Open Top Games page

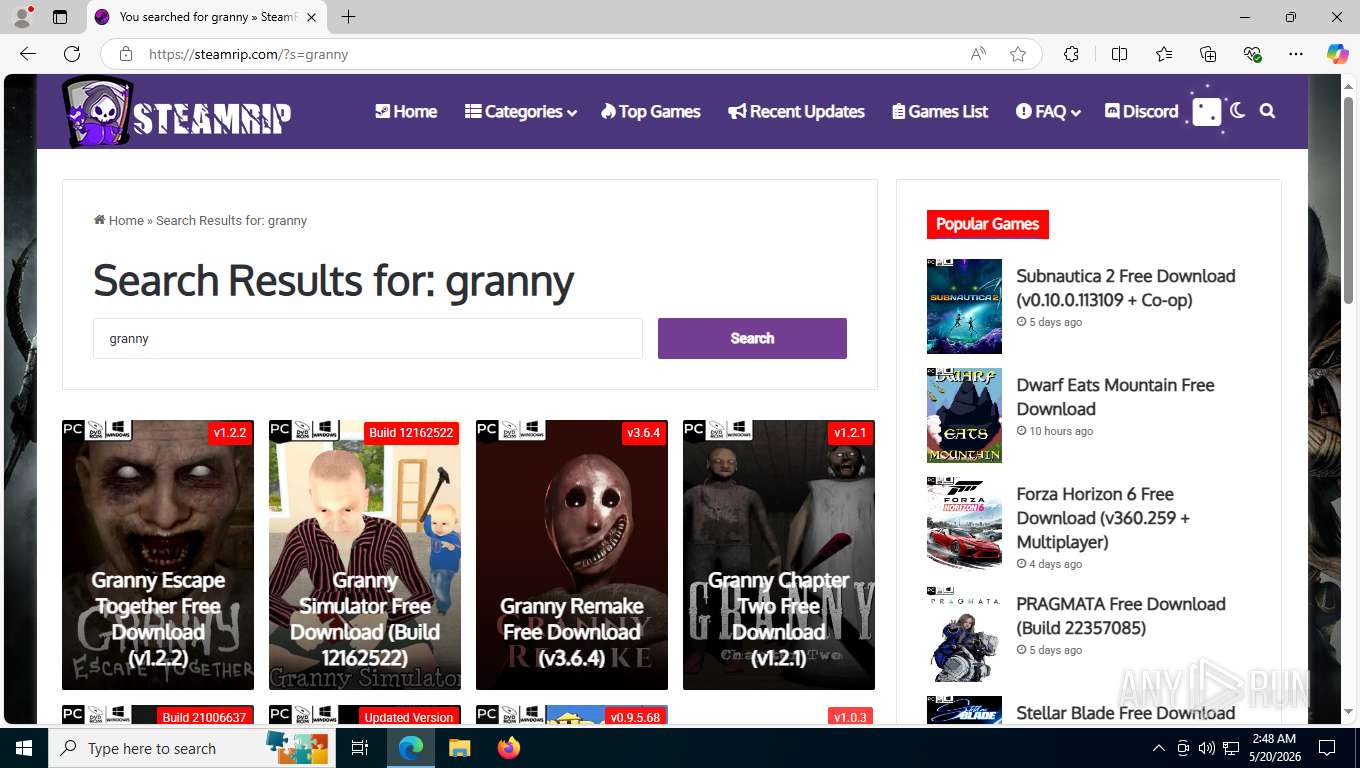point(650,112)
